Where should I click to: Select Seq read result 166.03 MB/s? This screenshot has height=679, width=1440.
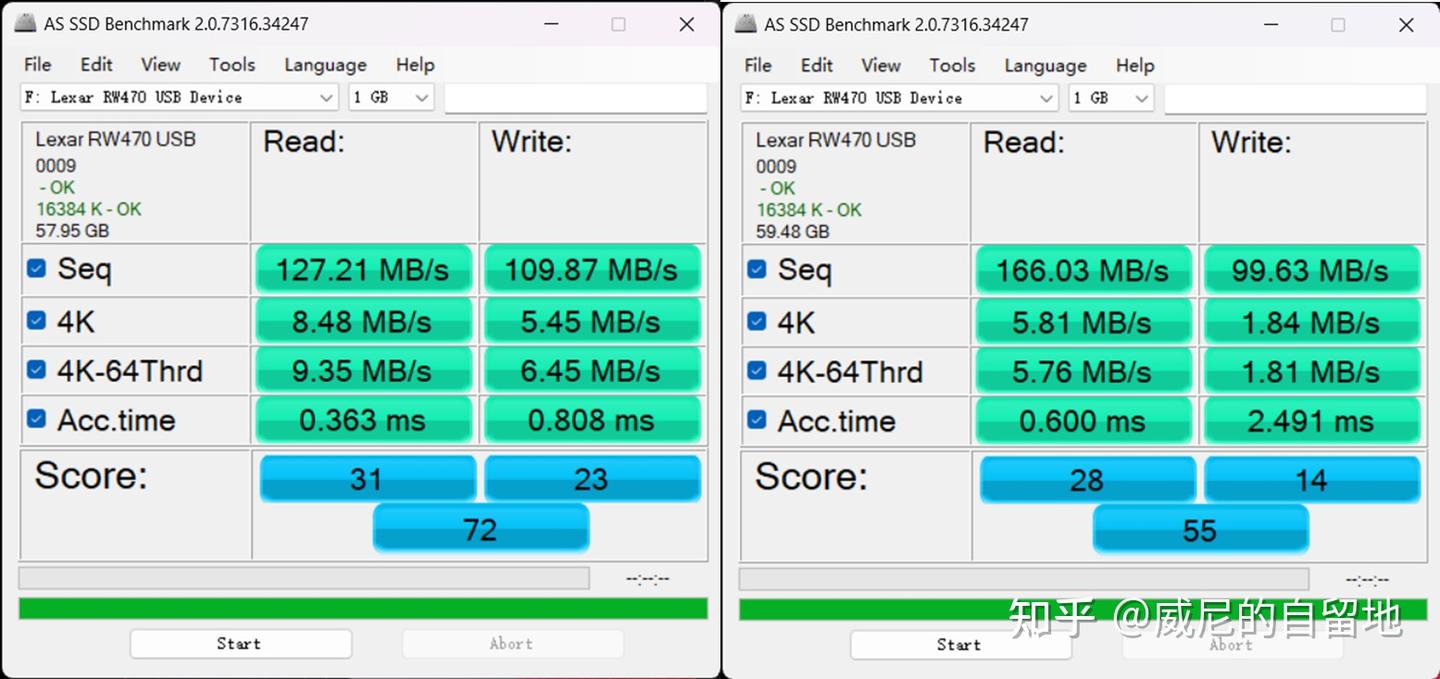(1083, 270)
